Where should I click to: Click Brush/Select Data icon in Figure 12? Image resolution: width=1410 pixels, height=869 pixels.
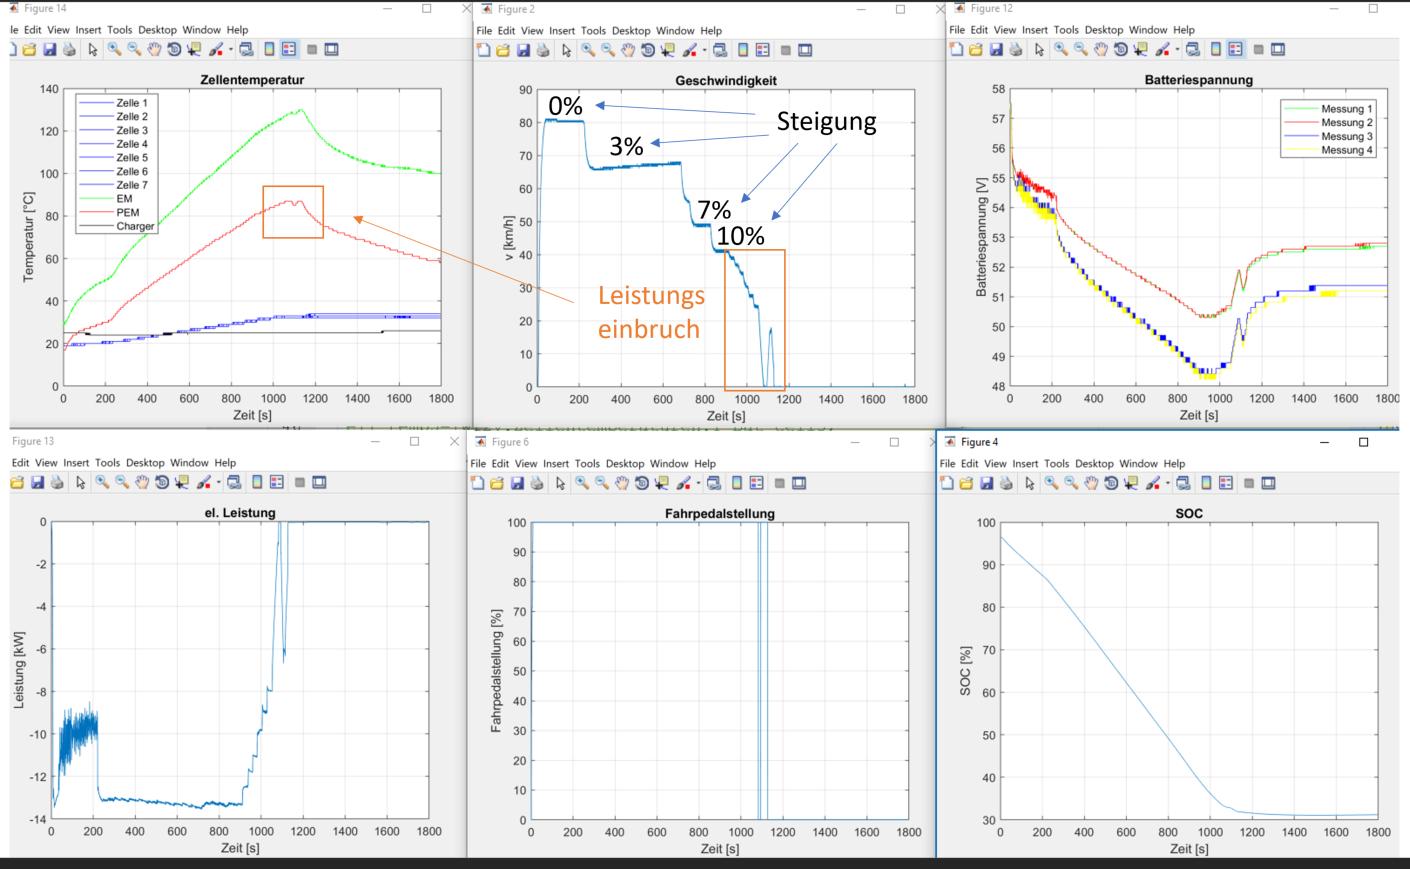click(1162, 50)
